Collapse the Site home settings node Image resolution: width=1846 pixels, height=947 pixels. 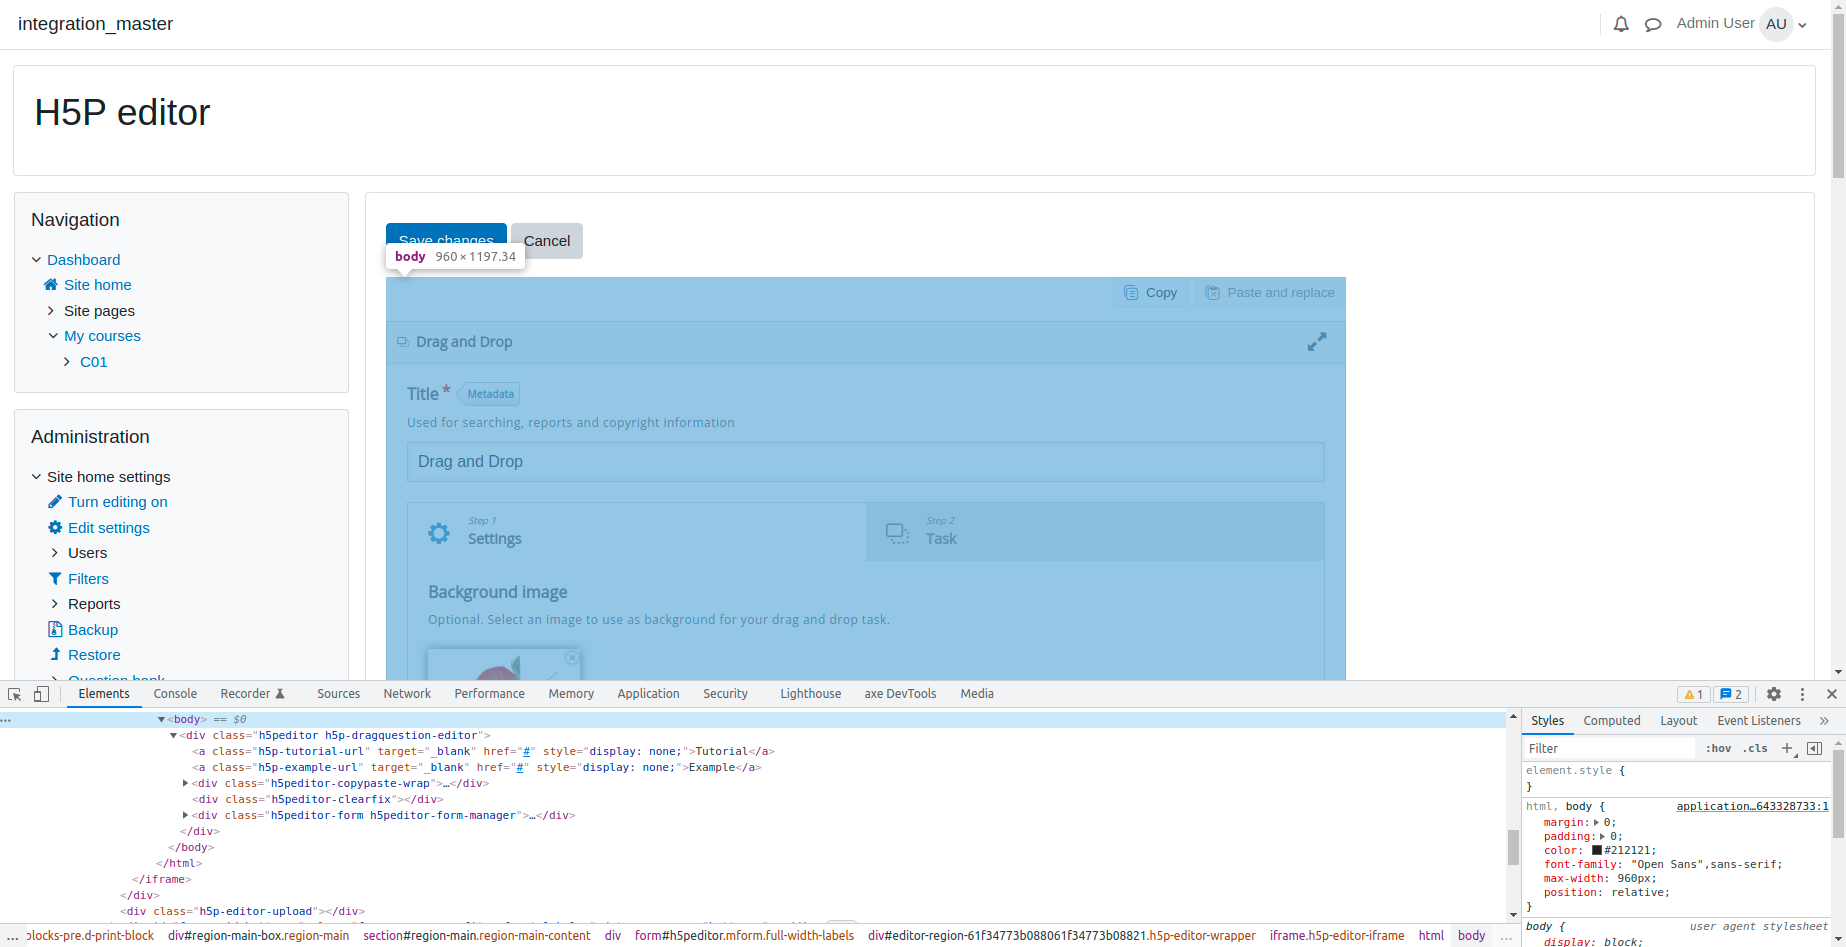pyautogui.click(x=37, y=477)
